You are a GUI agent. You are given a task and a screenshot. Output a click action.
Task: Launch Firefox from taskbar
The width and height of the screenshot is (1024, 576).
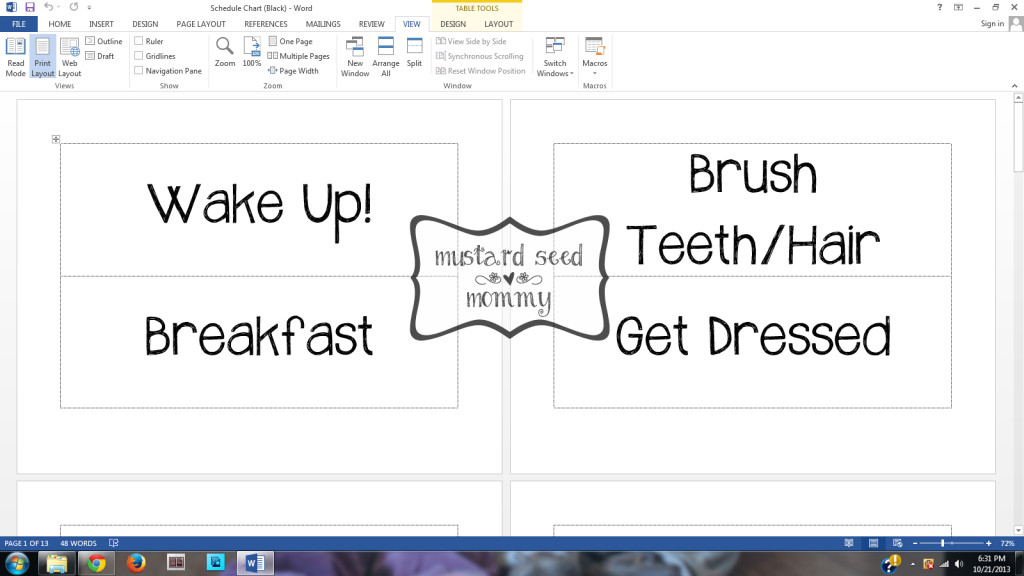136,563
